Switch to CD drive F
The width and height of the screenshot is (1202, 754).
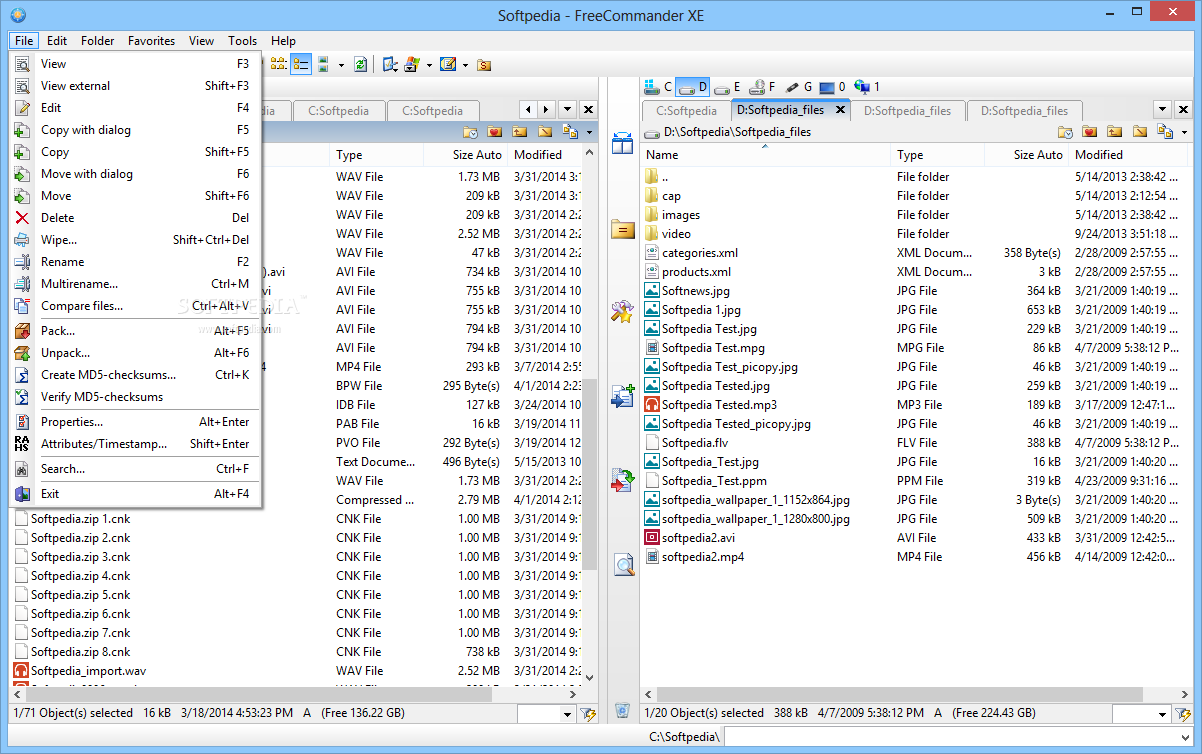pyautogui.click(x=763, y=87)
